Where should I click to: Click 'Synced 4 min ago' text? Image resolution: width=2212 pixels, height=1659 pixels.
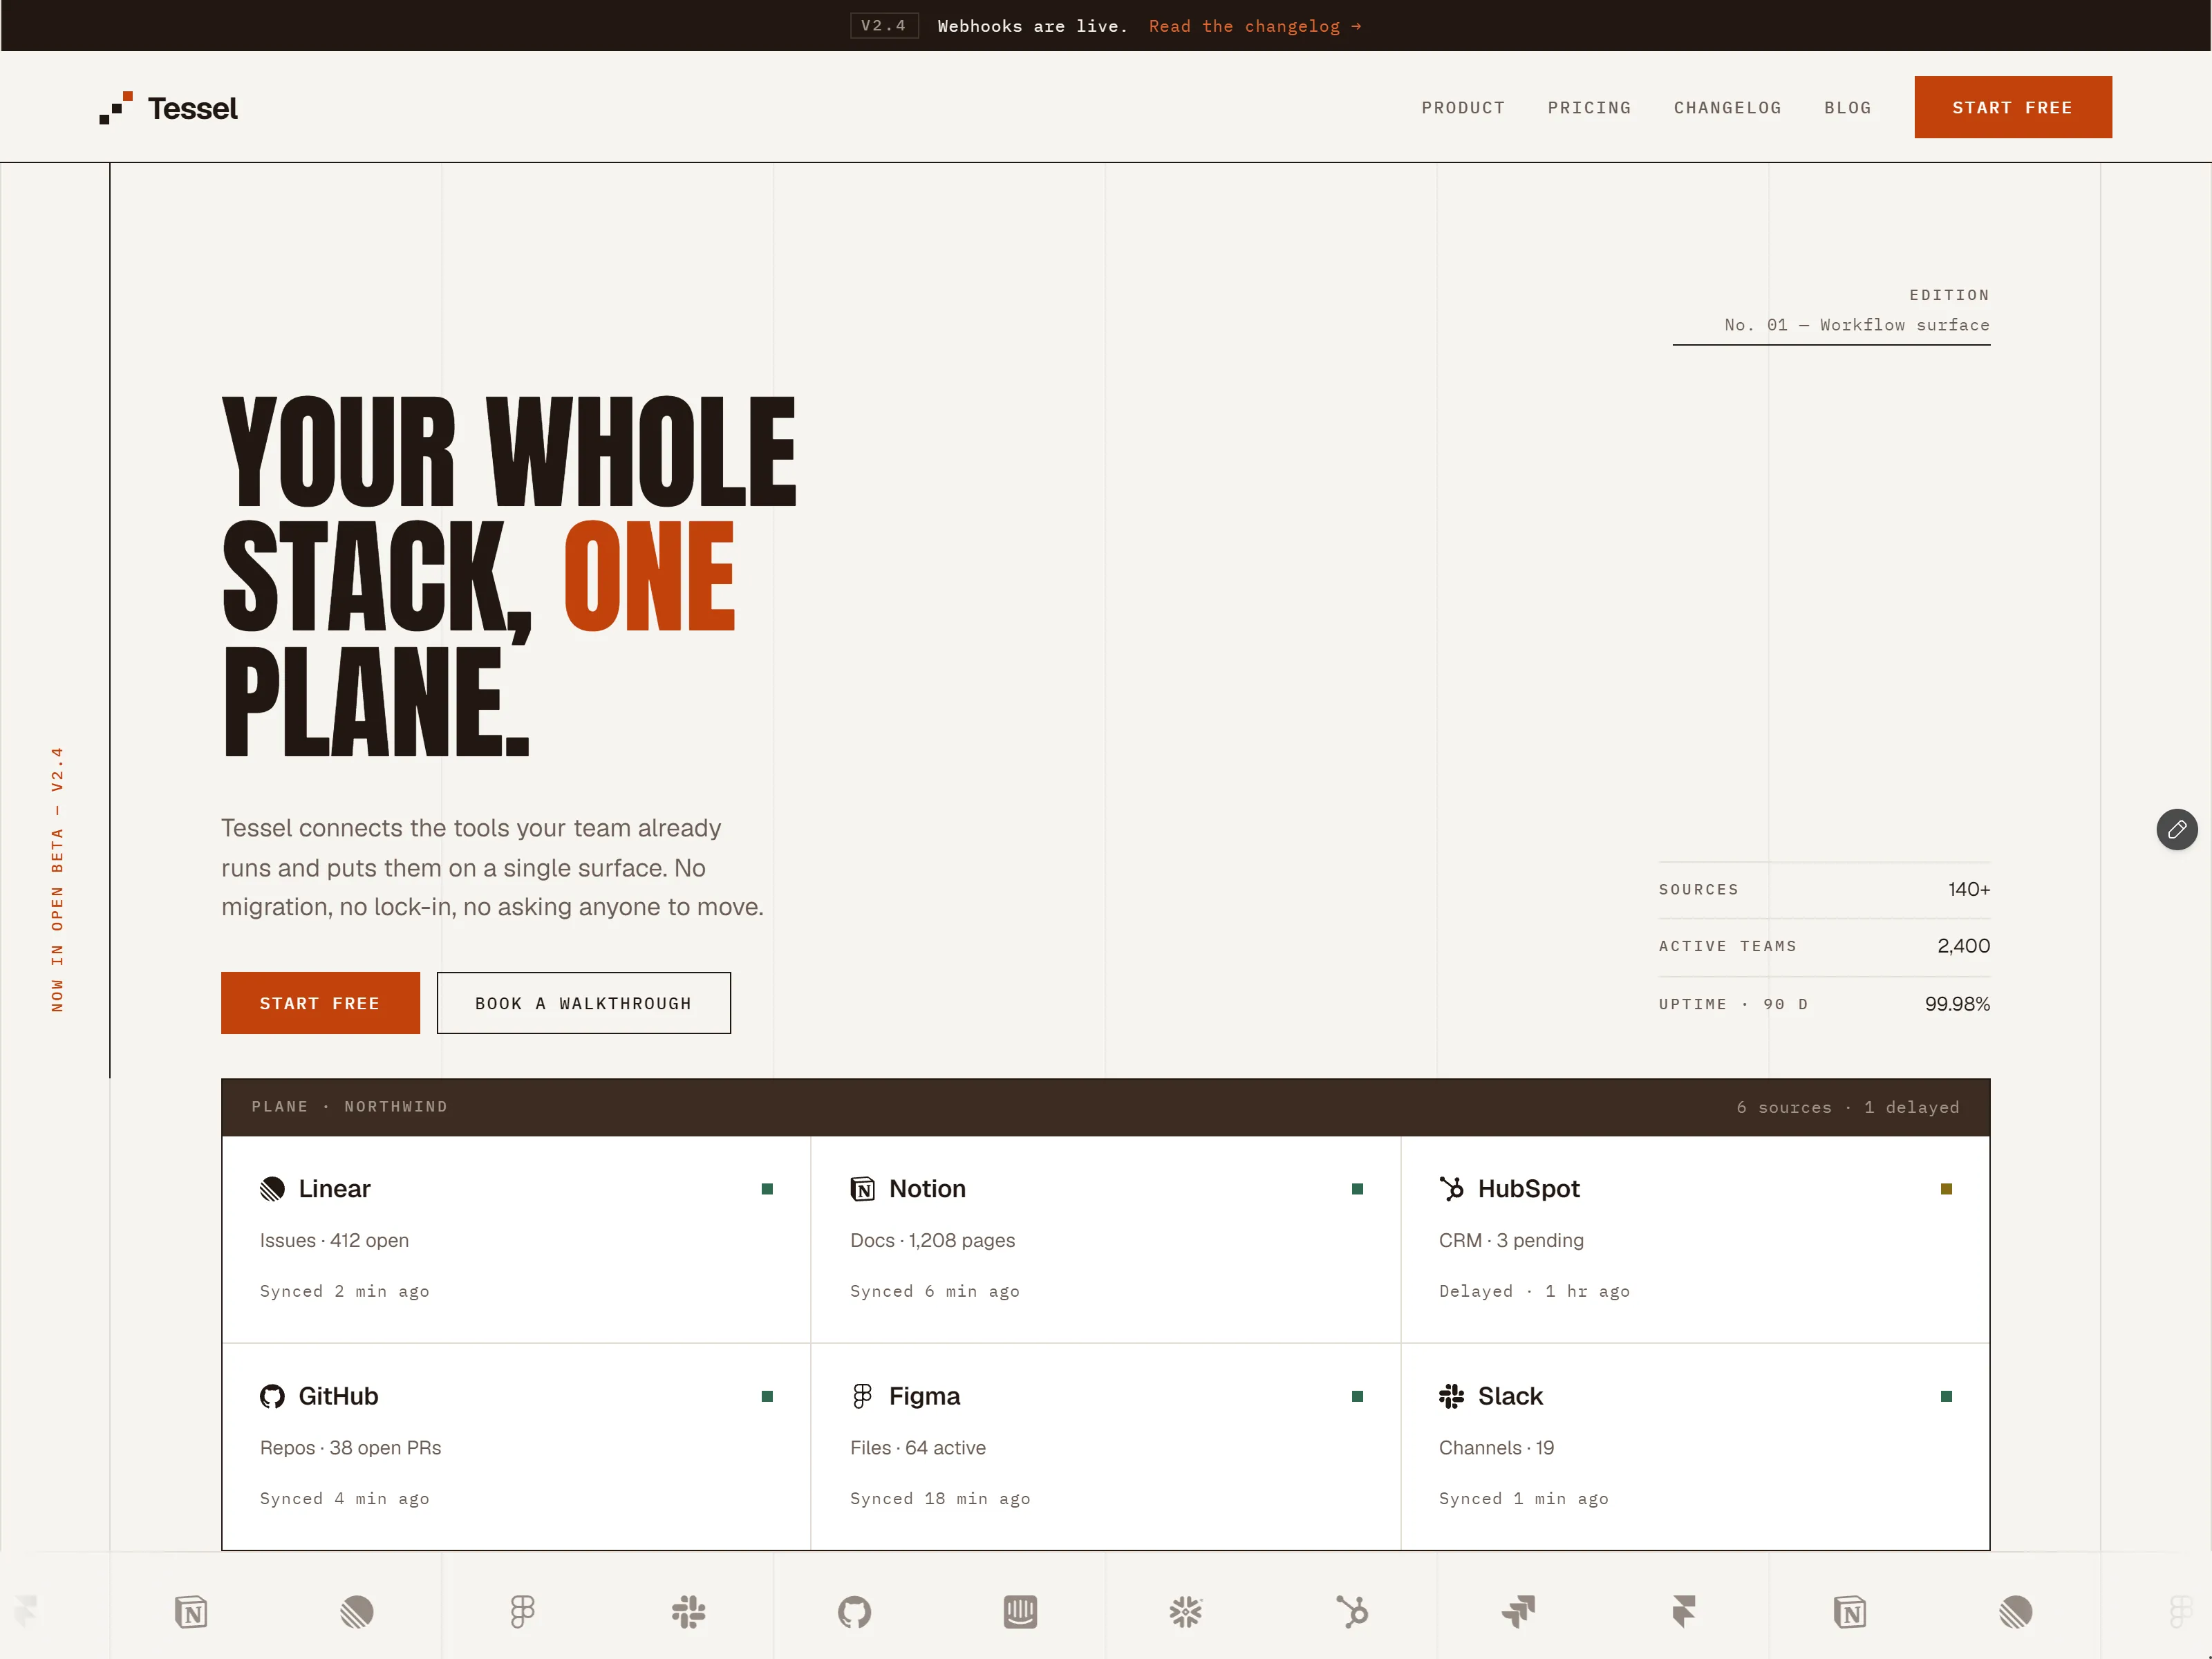pyautogui.click(x=344, y=1498)
